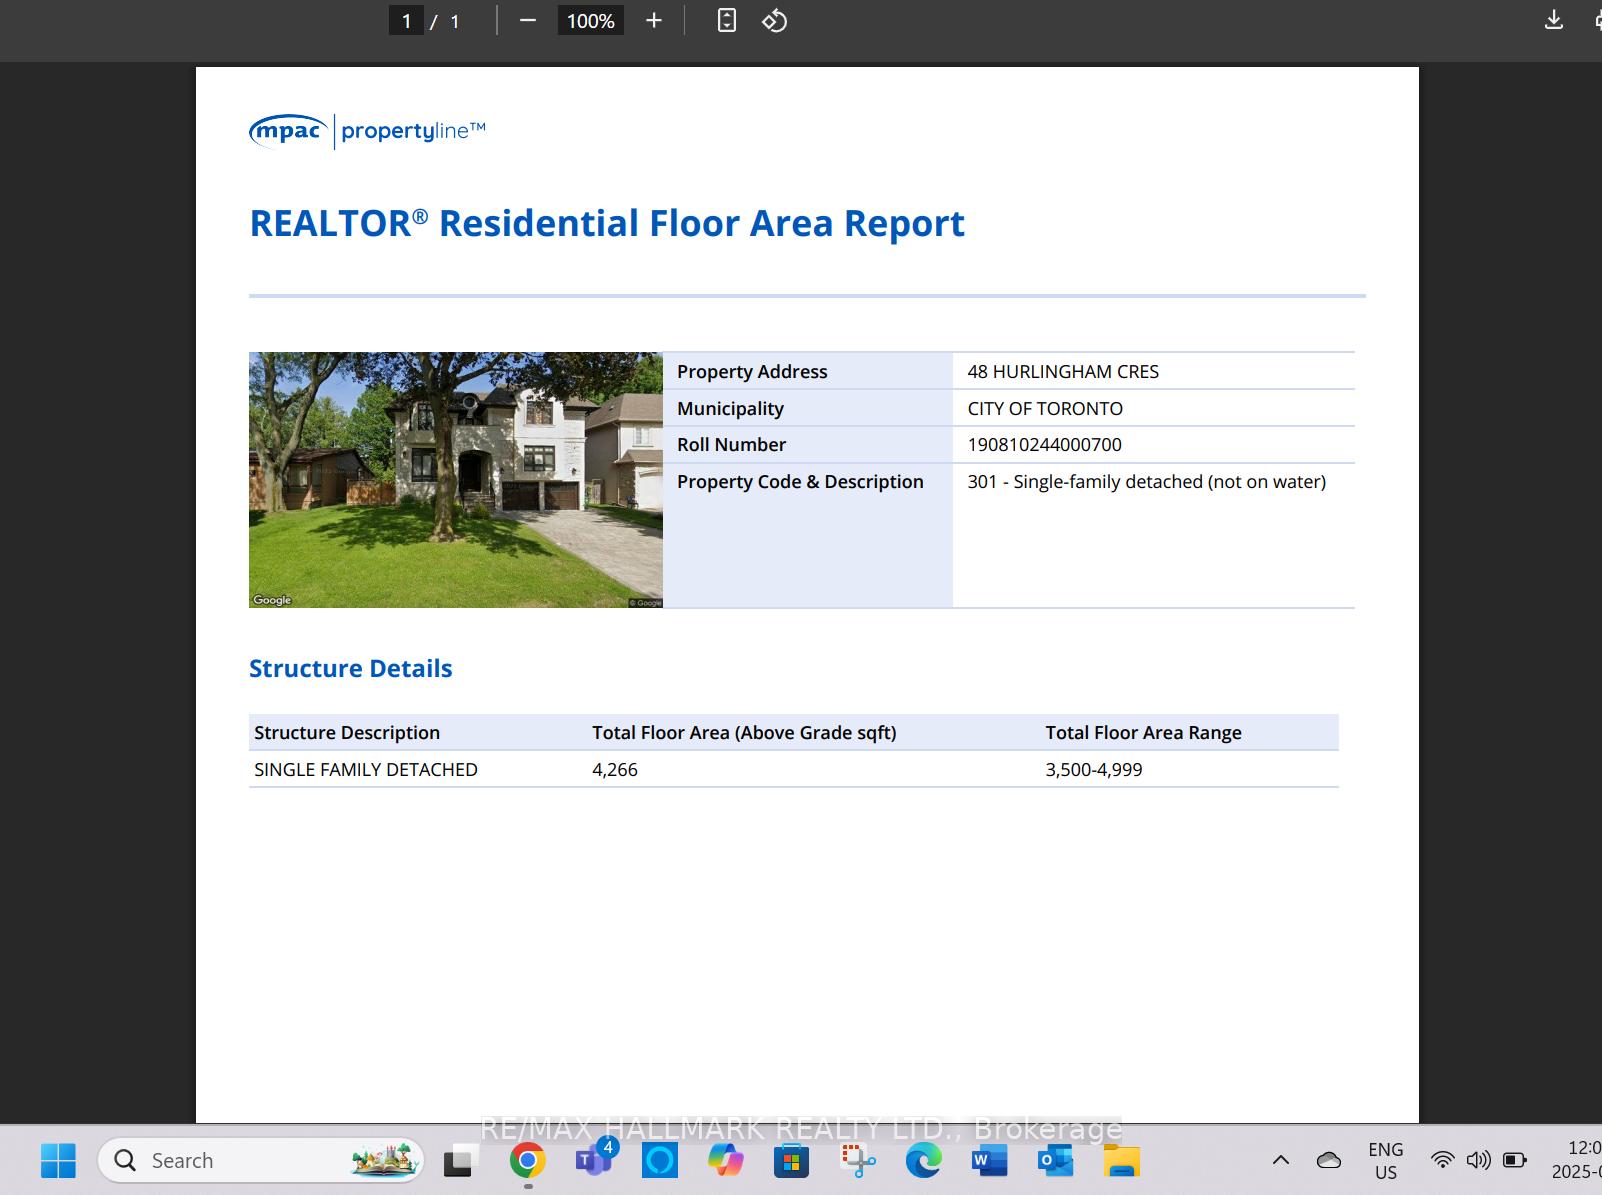Click the Roll Number label
The height and width of the screenshot is (1195, 1602).
pyautogui.click(x=731, y=445)
